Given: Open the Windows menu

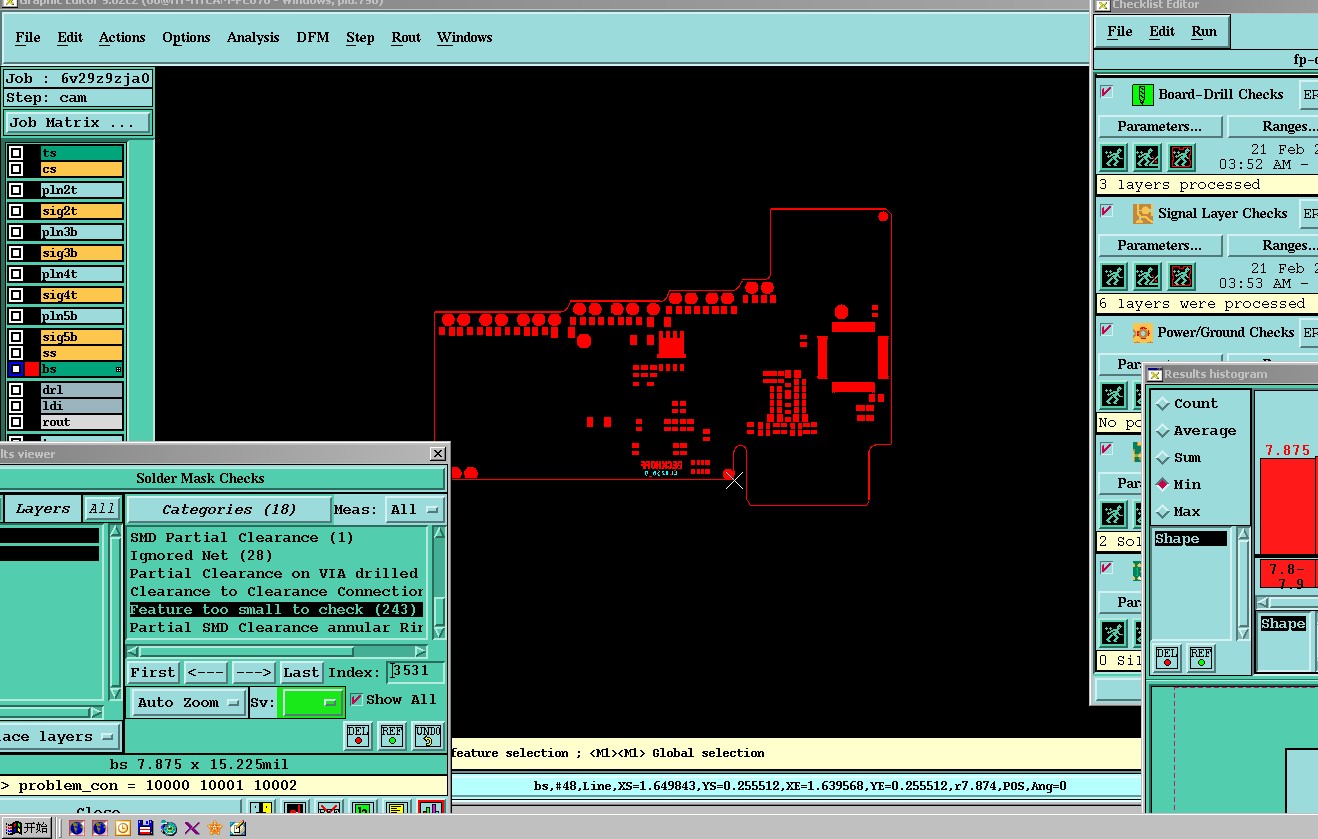Looking at the screenshot, I should click(464, 37).
